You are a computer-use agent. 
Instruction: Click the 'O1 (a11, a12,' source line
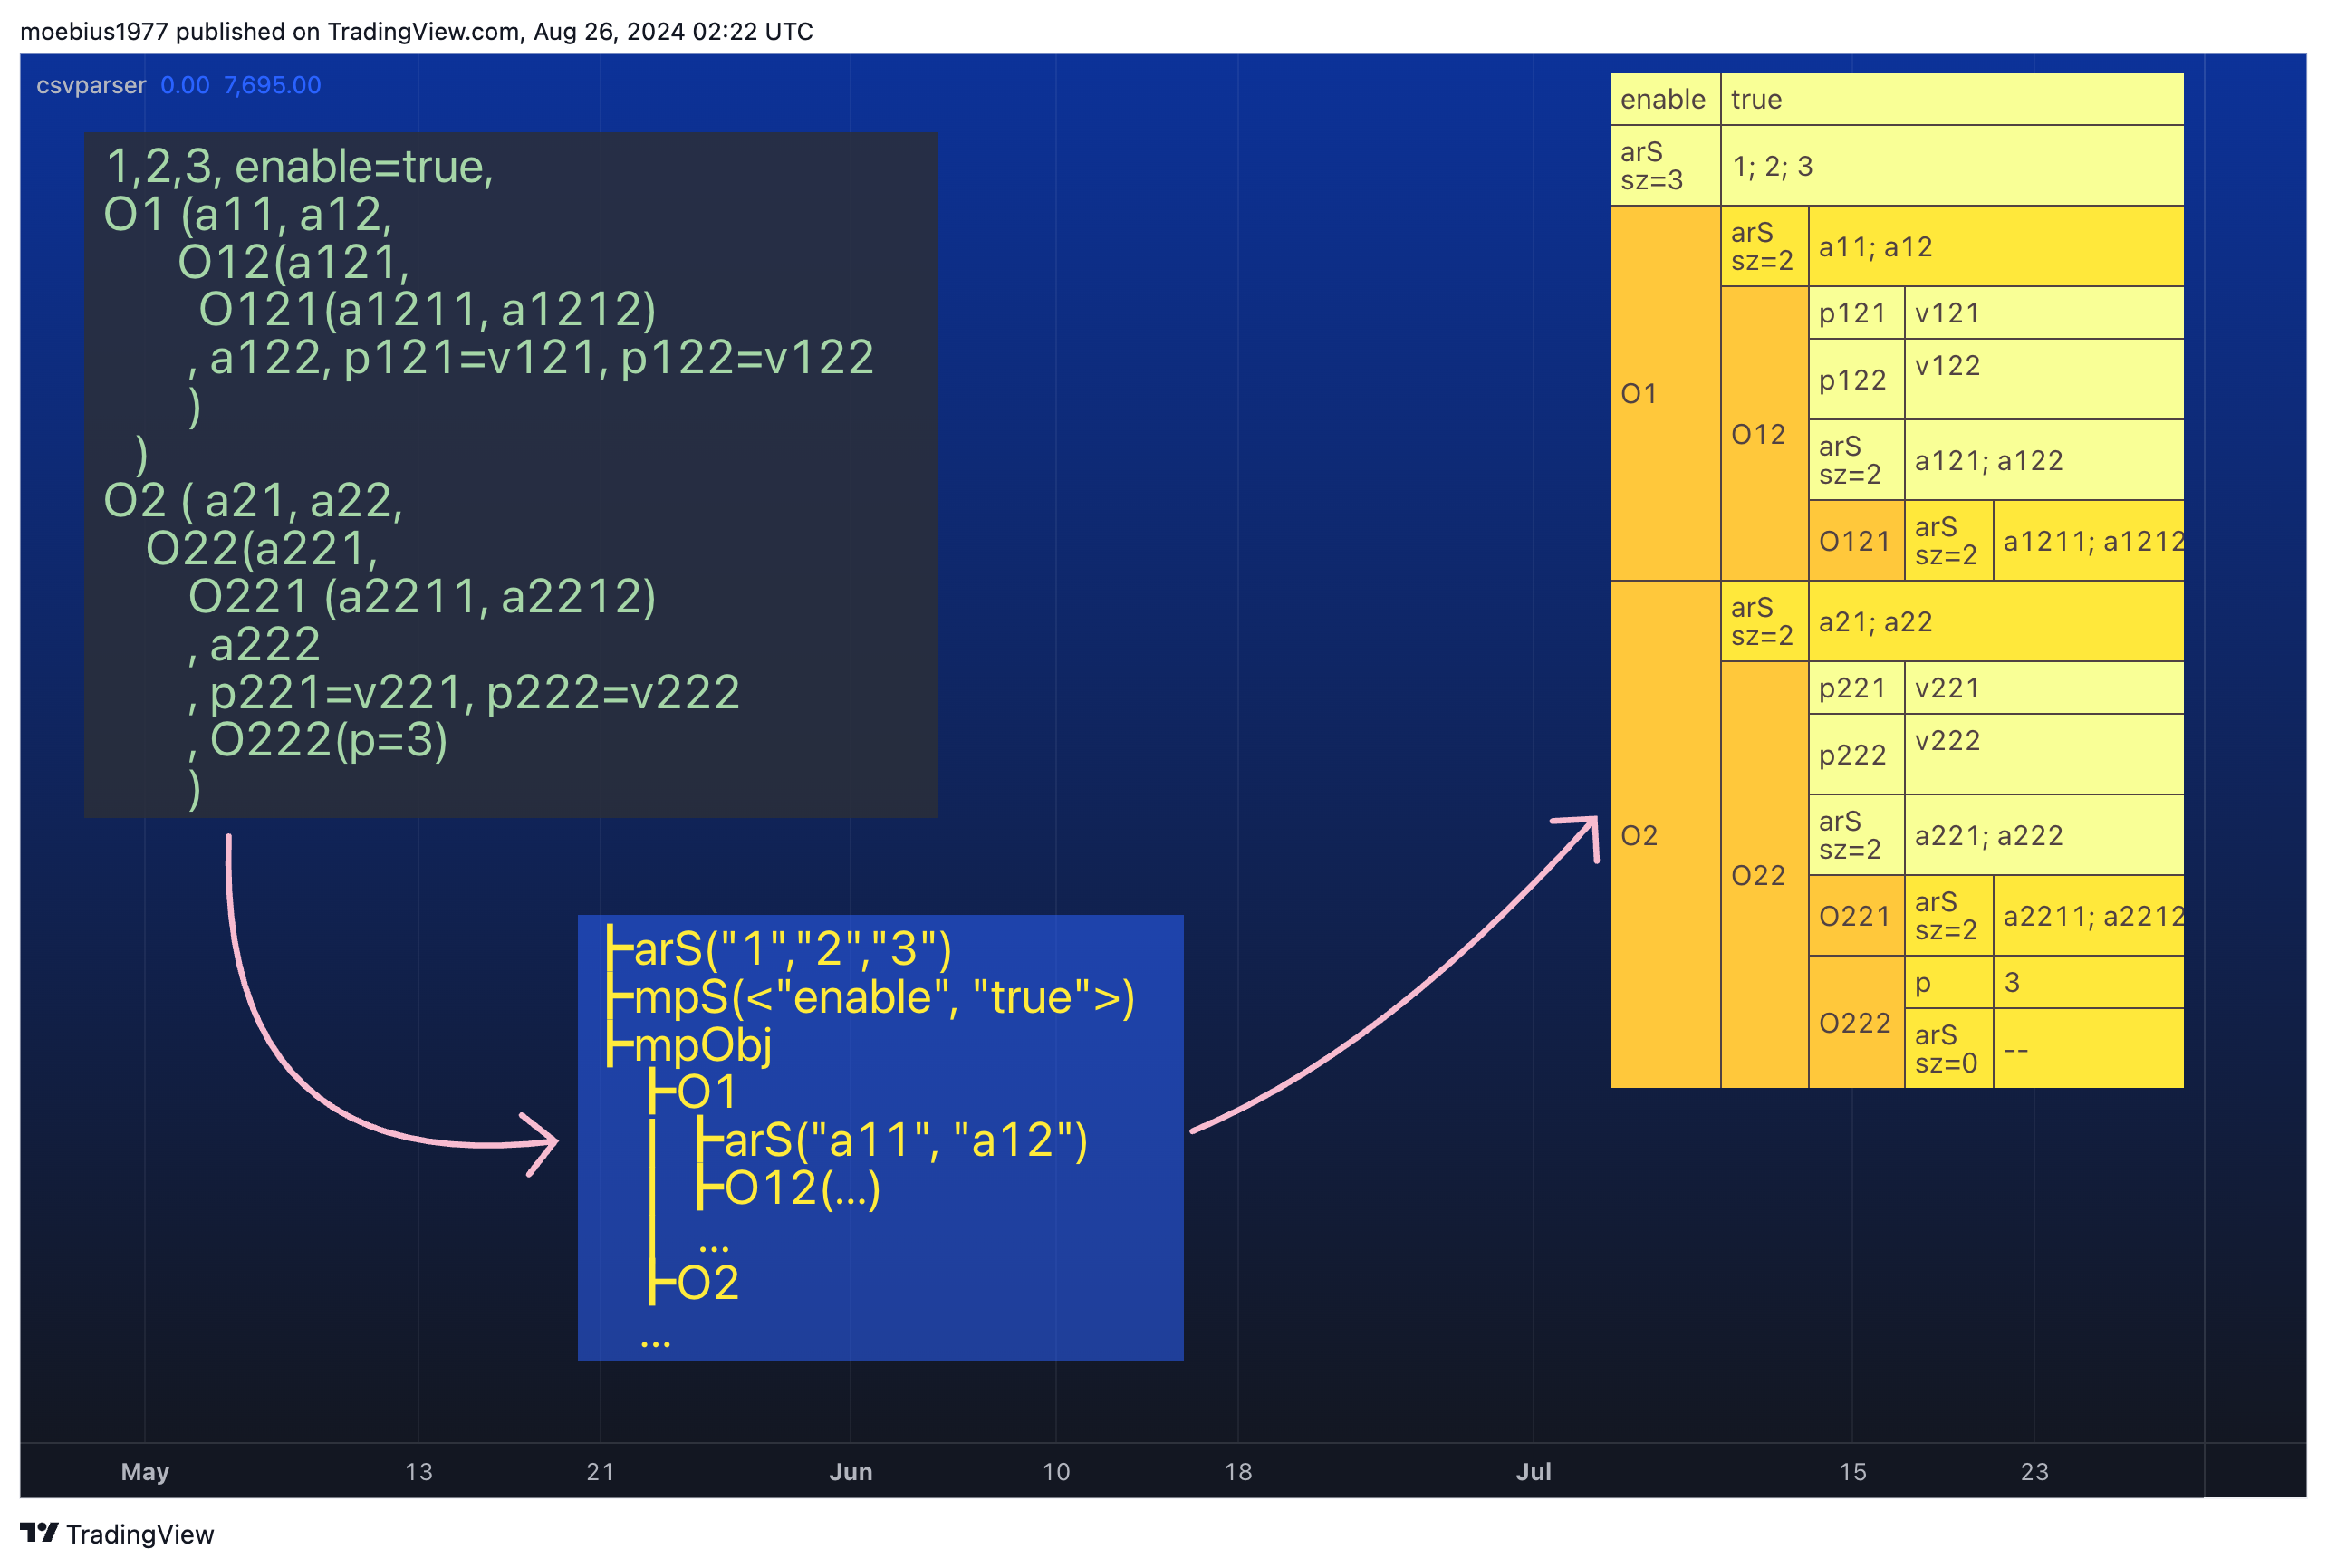(x=248, y=214)
